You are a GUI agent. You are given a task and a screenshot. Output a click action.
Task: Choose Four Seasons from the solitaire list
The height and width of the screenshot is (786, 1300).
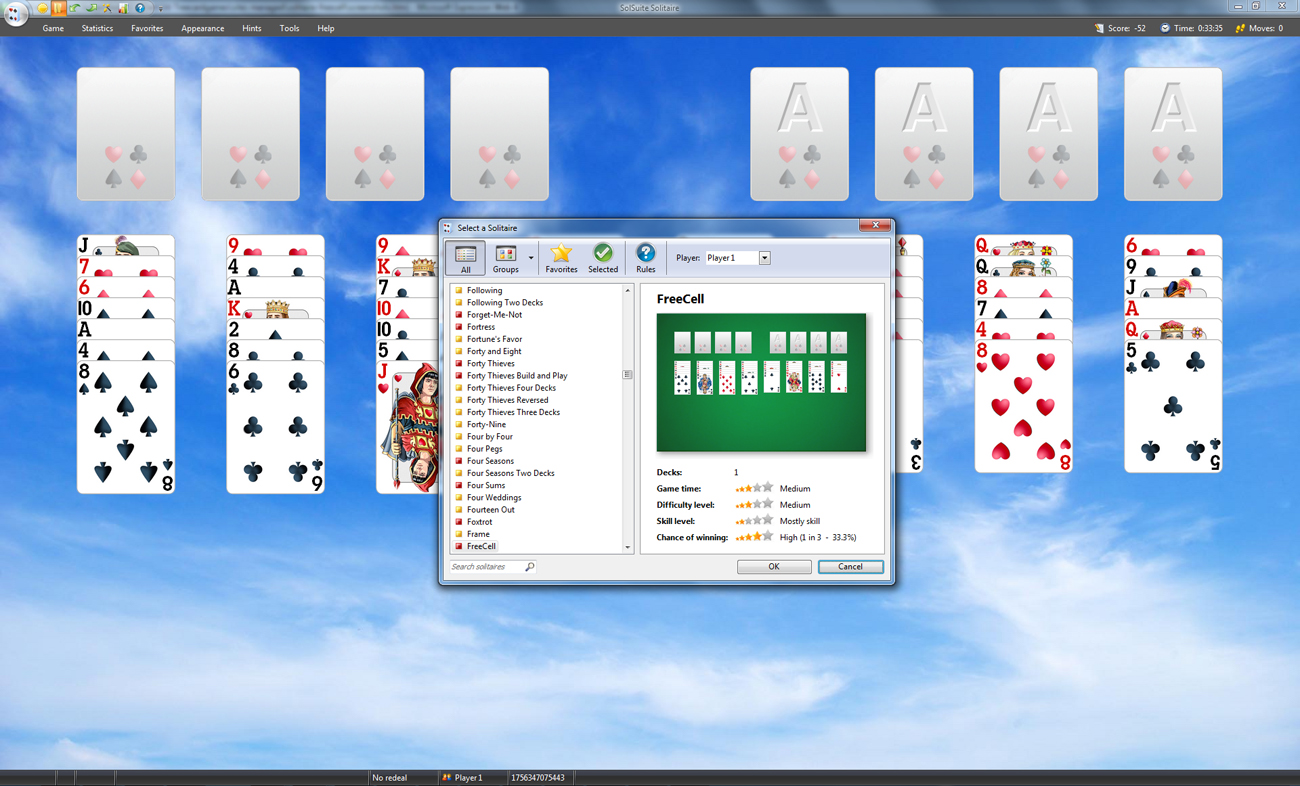pyautogui.click(x=490, y=461)
